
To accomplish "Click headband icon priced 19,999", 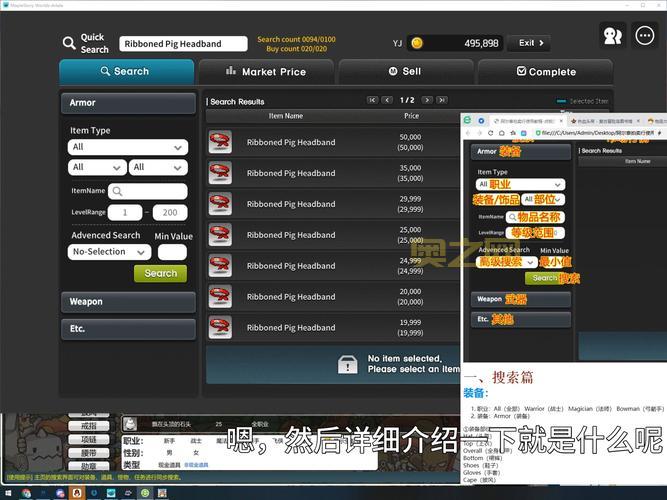I will [x=220, y=328].
